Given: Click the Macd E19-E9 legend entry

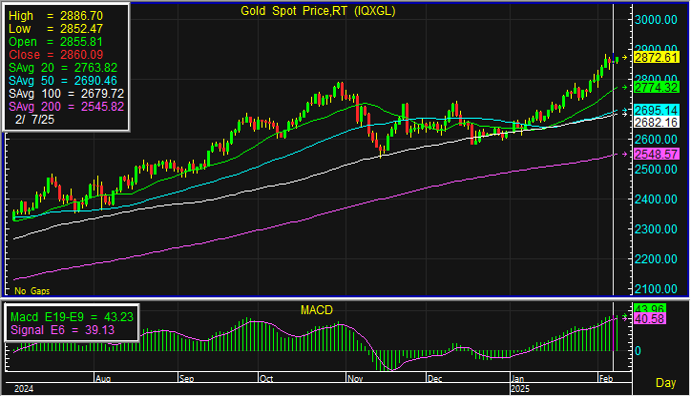Looking at the screenshot, I should tap(71, 317).
